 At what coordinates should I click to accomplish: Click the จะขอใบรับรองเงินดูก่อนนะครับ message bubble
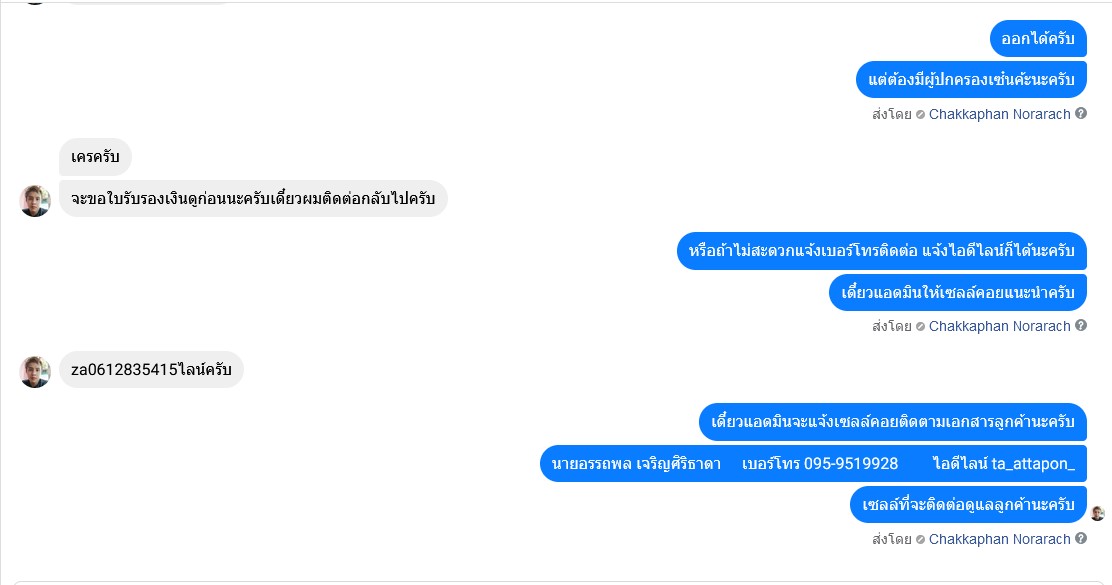point(253,199)
